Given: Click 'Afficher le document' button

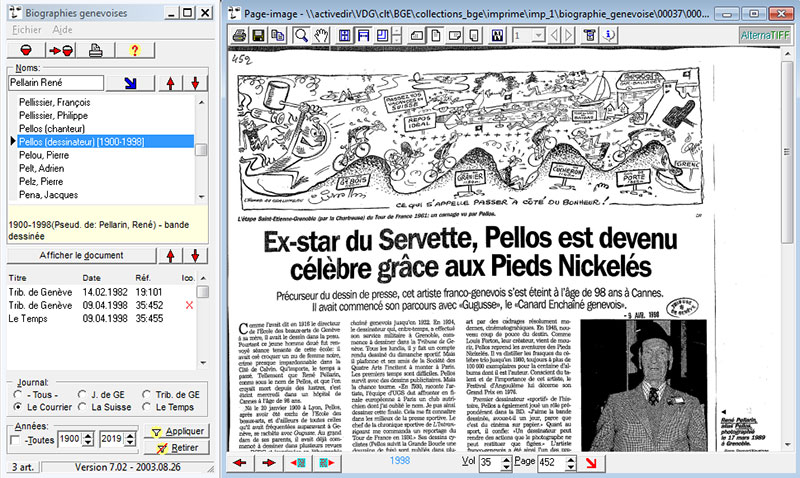Looking at the screenshot, I should [82, 255].
